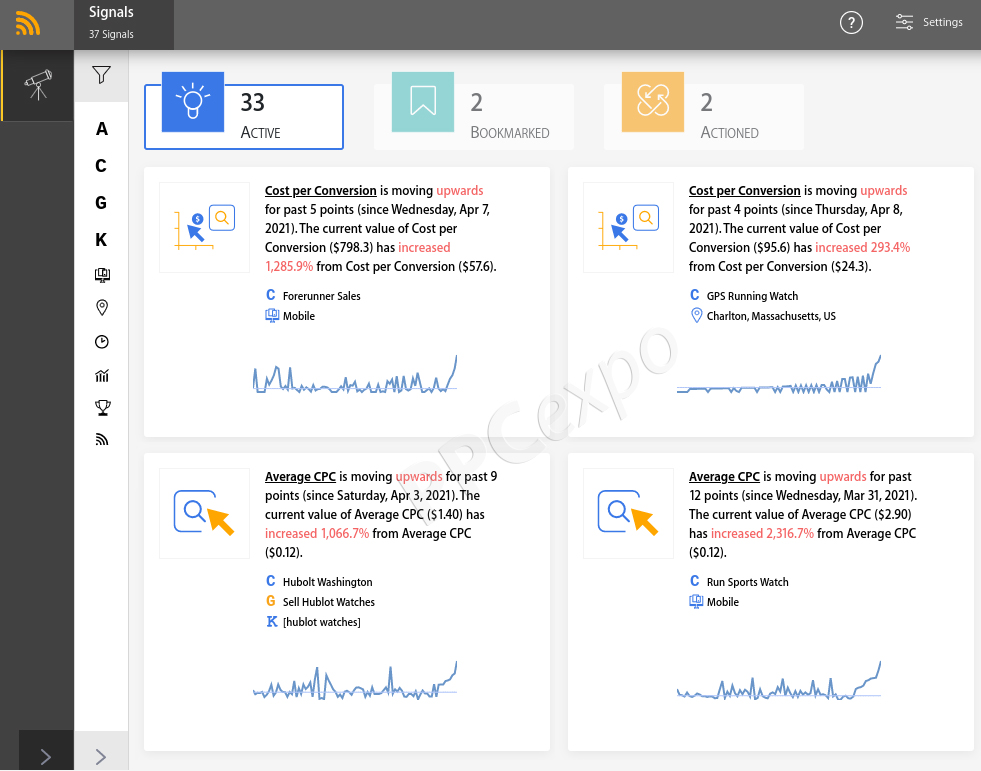This screenshot has width=981, height=771.
Task: Click the orange Actioned link icon
Action: point(653,102)
